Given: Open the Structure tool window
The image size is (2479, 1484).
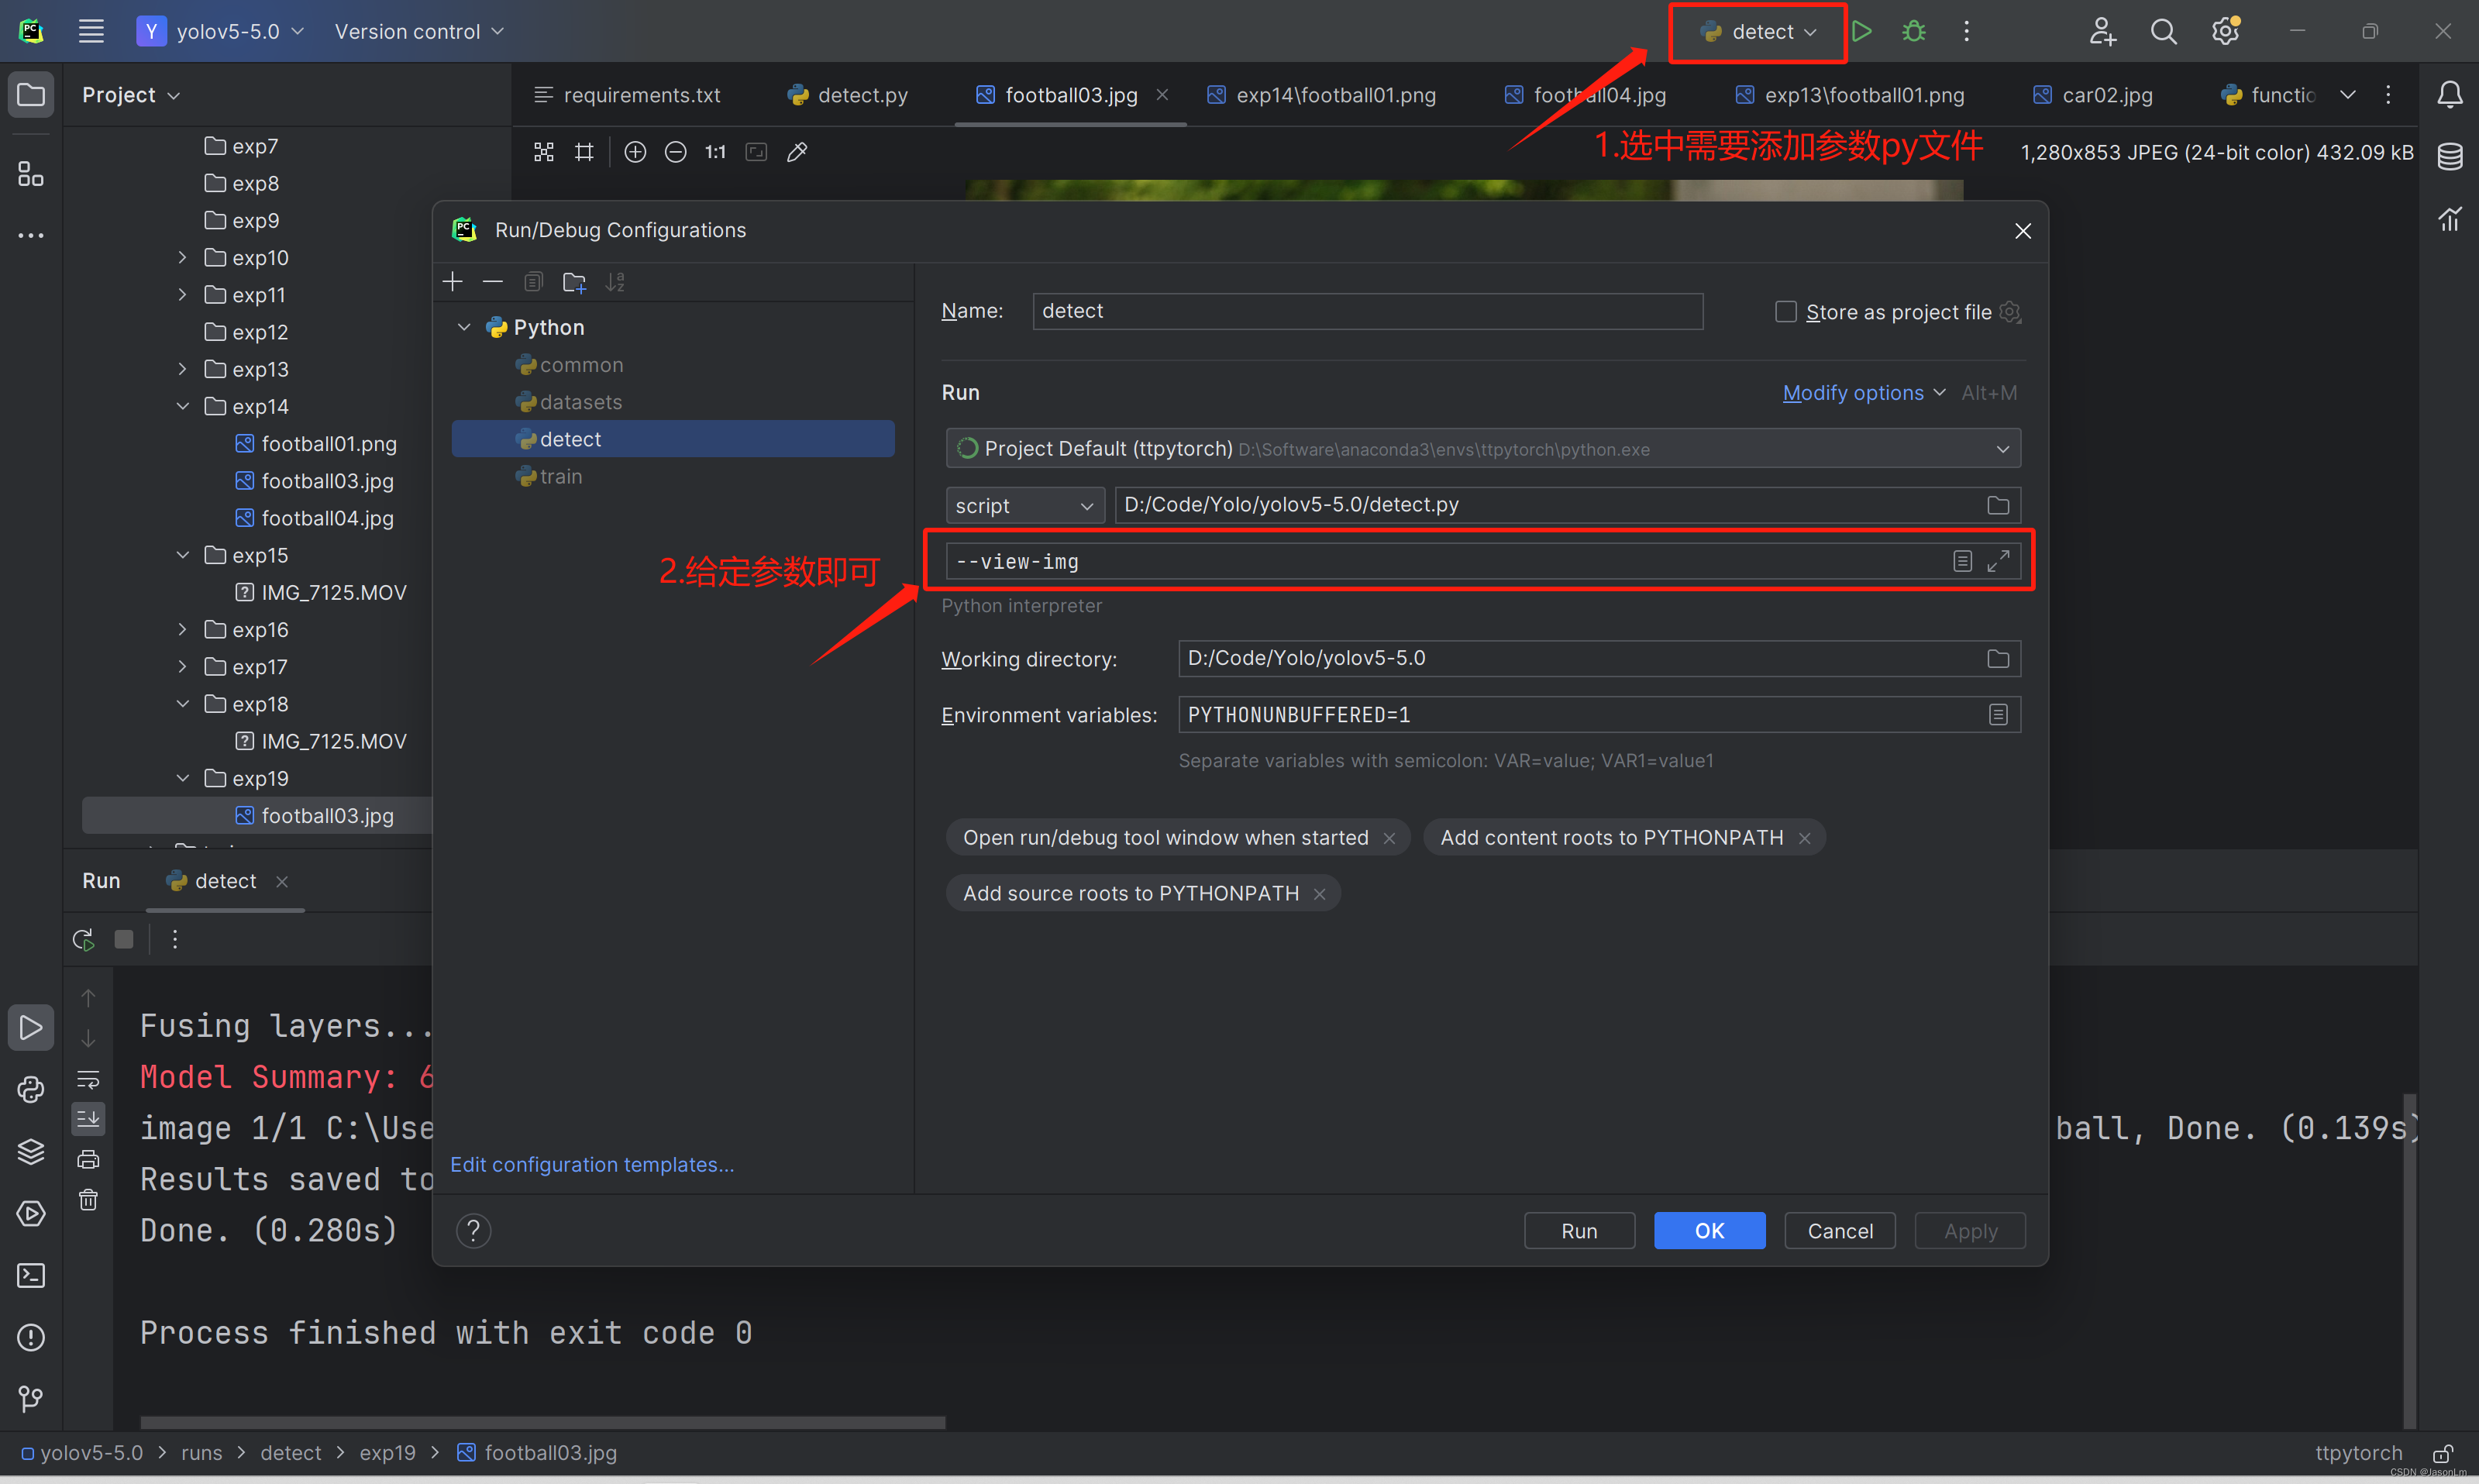Looking at the screenshot, I should [x=31, y=174].
